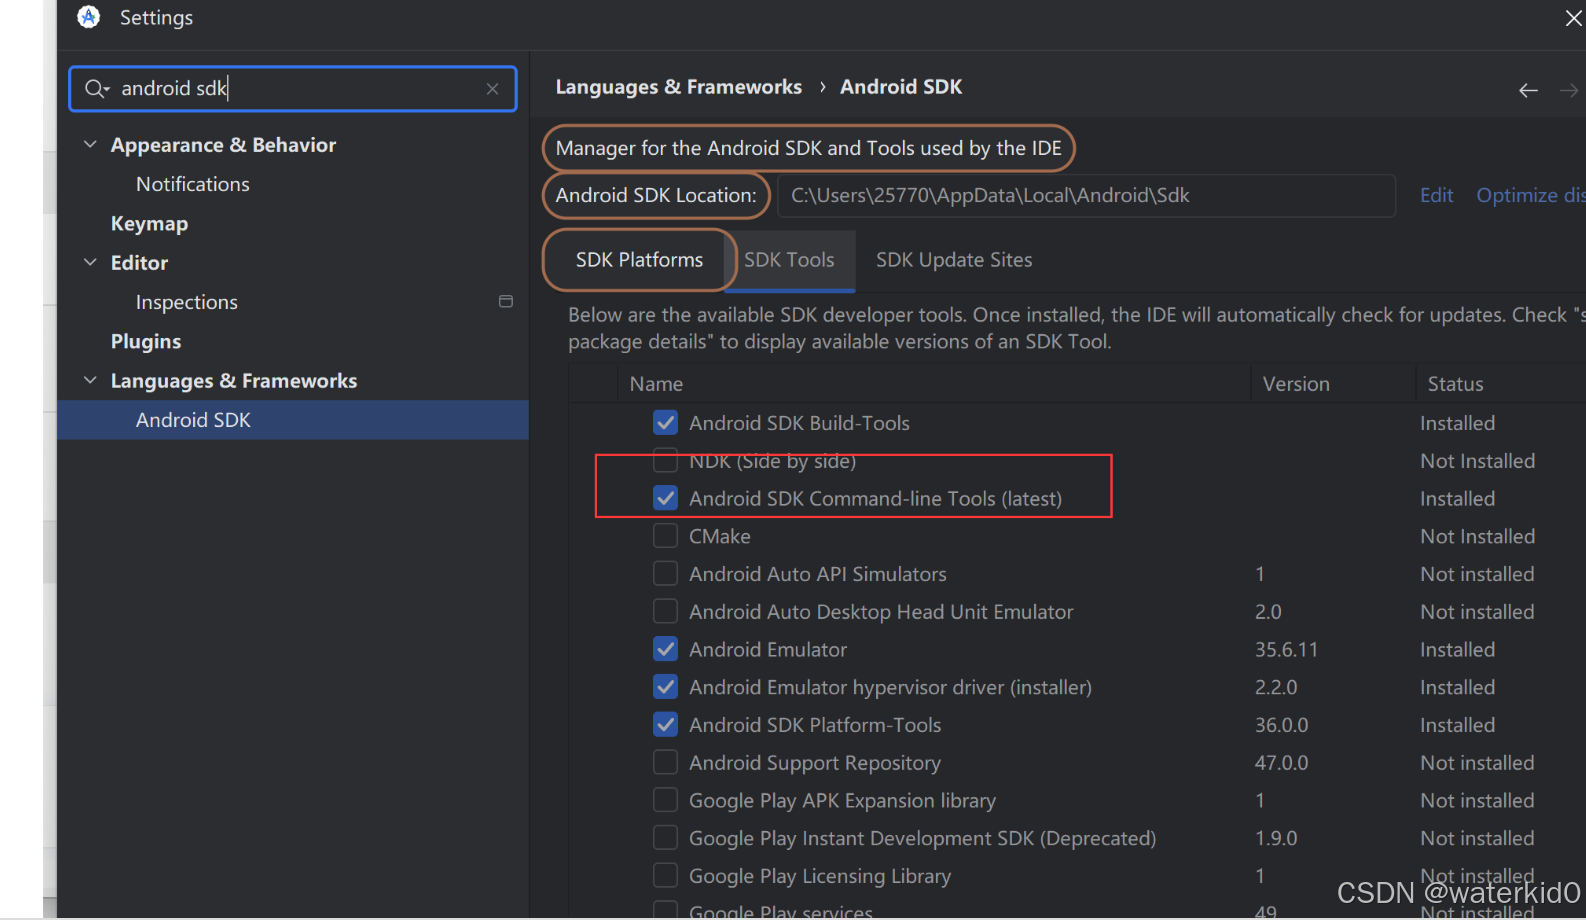The height and width of the screenshot is (921, 1586).
Task: Uncheck Android SDK Command-line Tools (latest)
Action: (x=665, y=498)
